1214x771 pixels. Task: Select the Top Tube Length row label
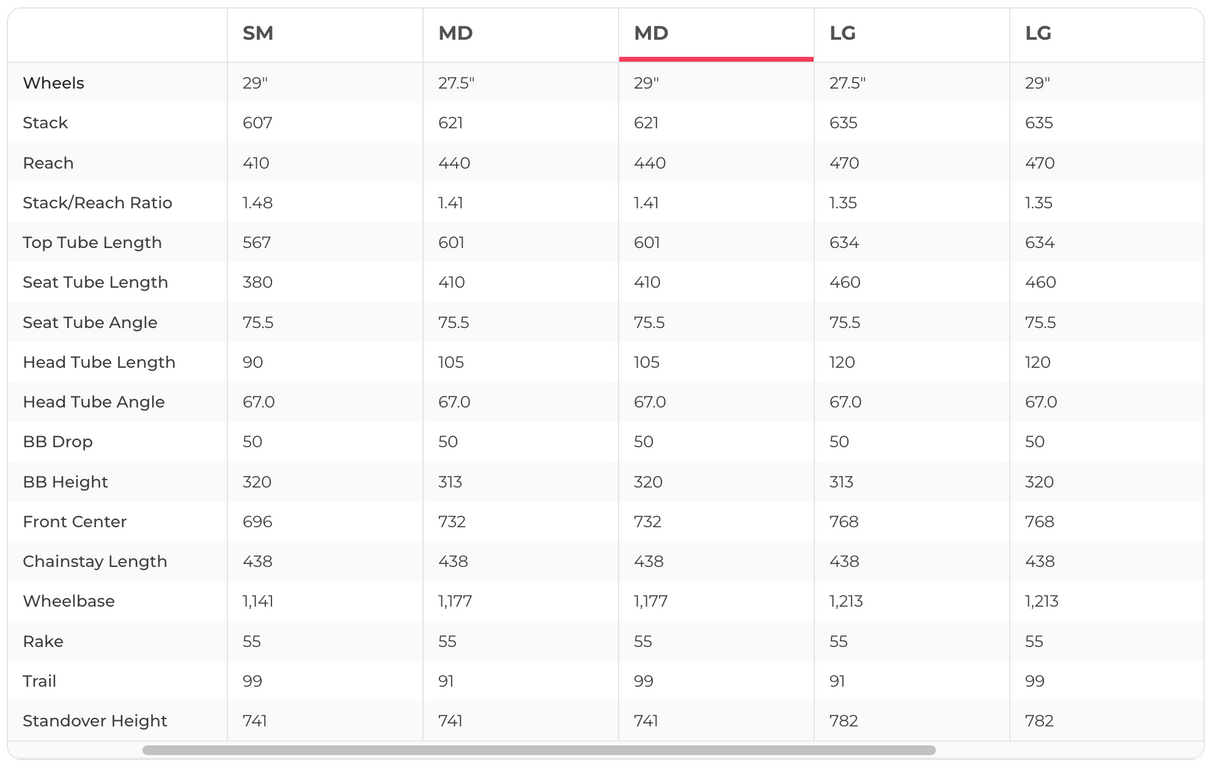92,243
